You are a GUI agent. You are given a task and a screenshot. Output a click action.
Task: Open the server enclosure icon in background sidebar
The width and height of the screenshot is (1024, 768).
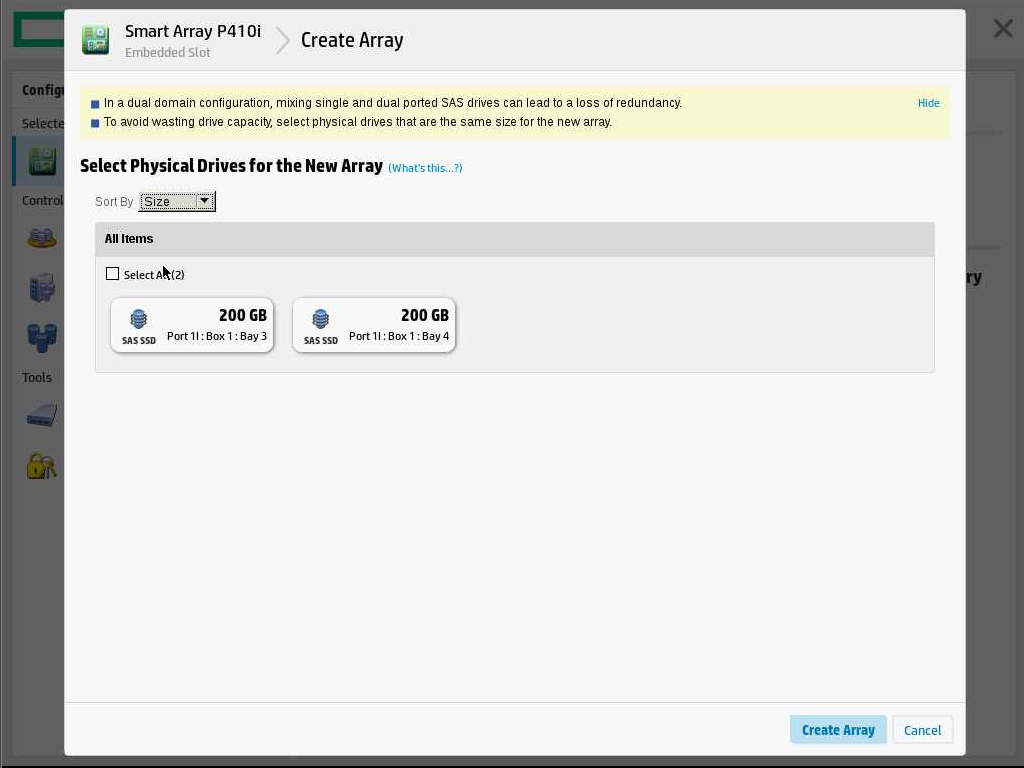click(x=42, y=288)
